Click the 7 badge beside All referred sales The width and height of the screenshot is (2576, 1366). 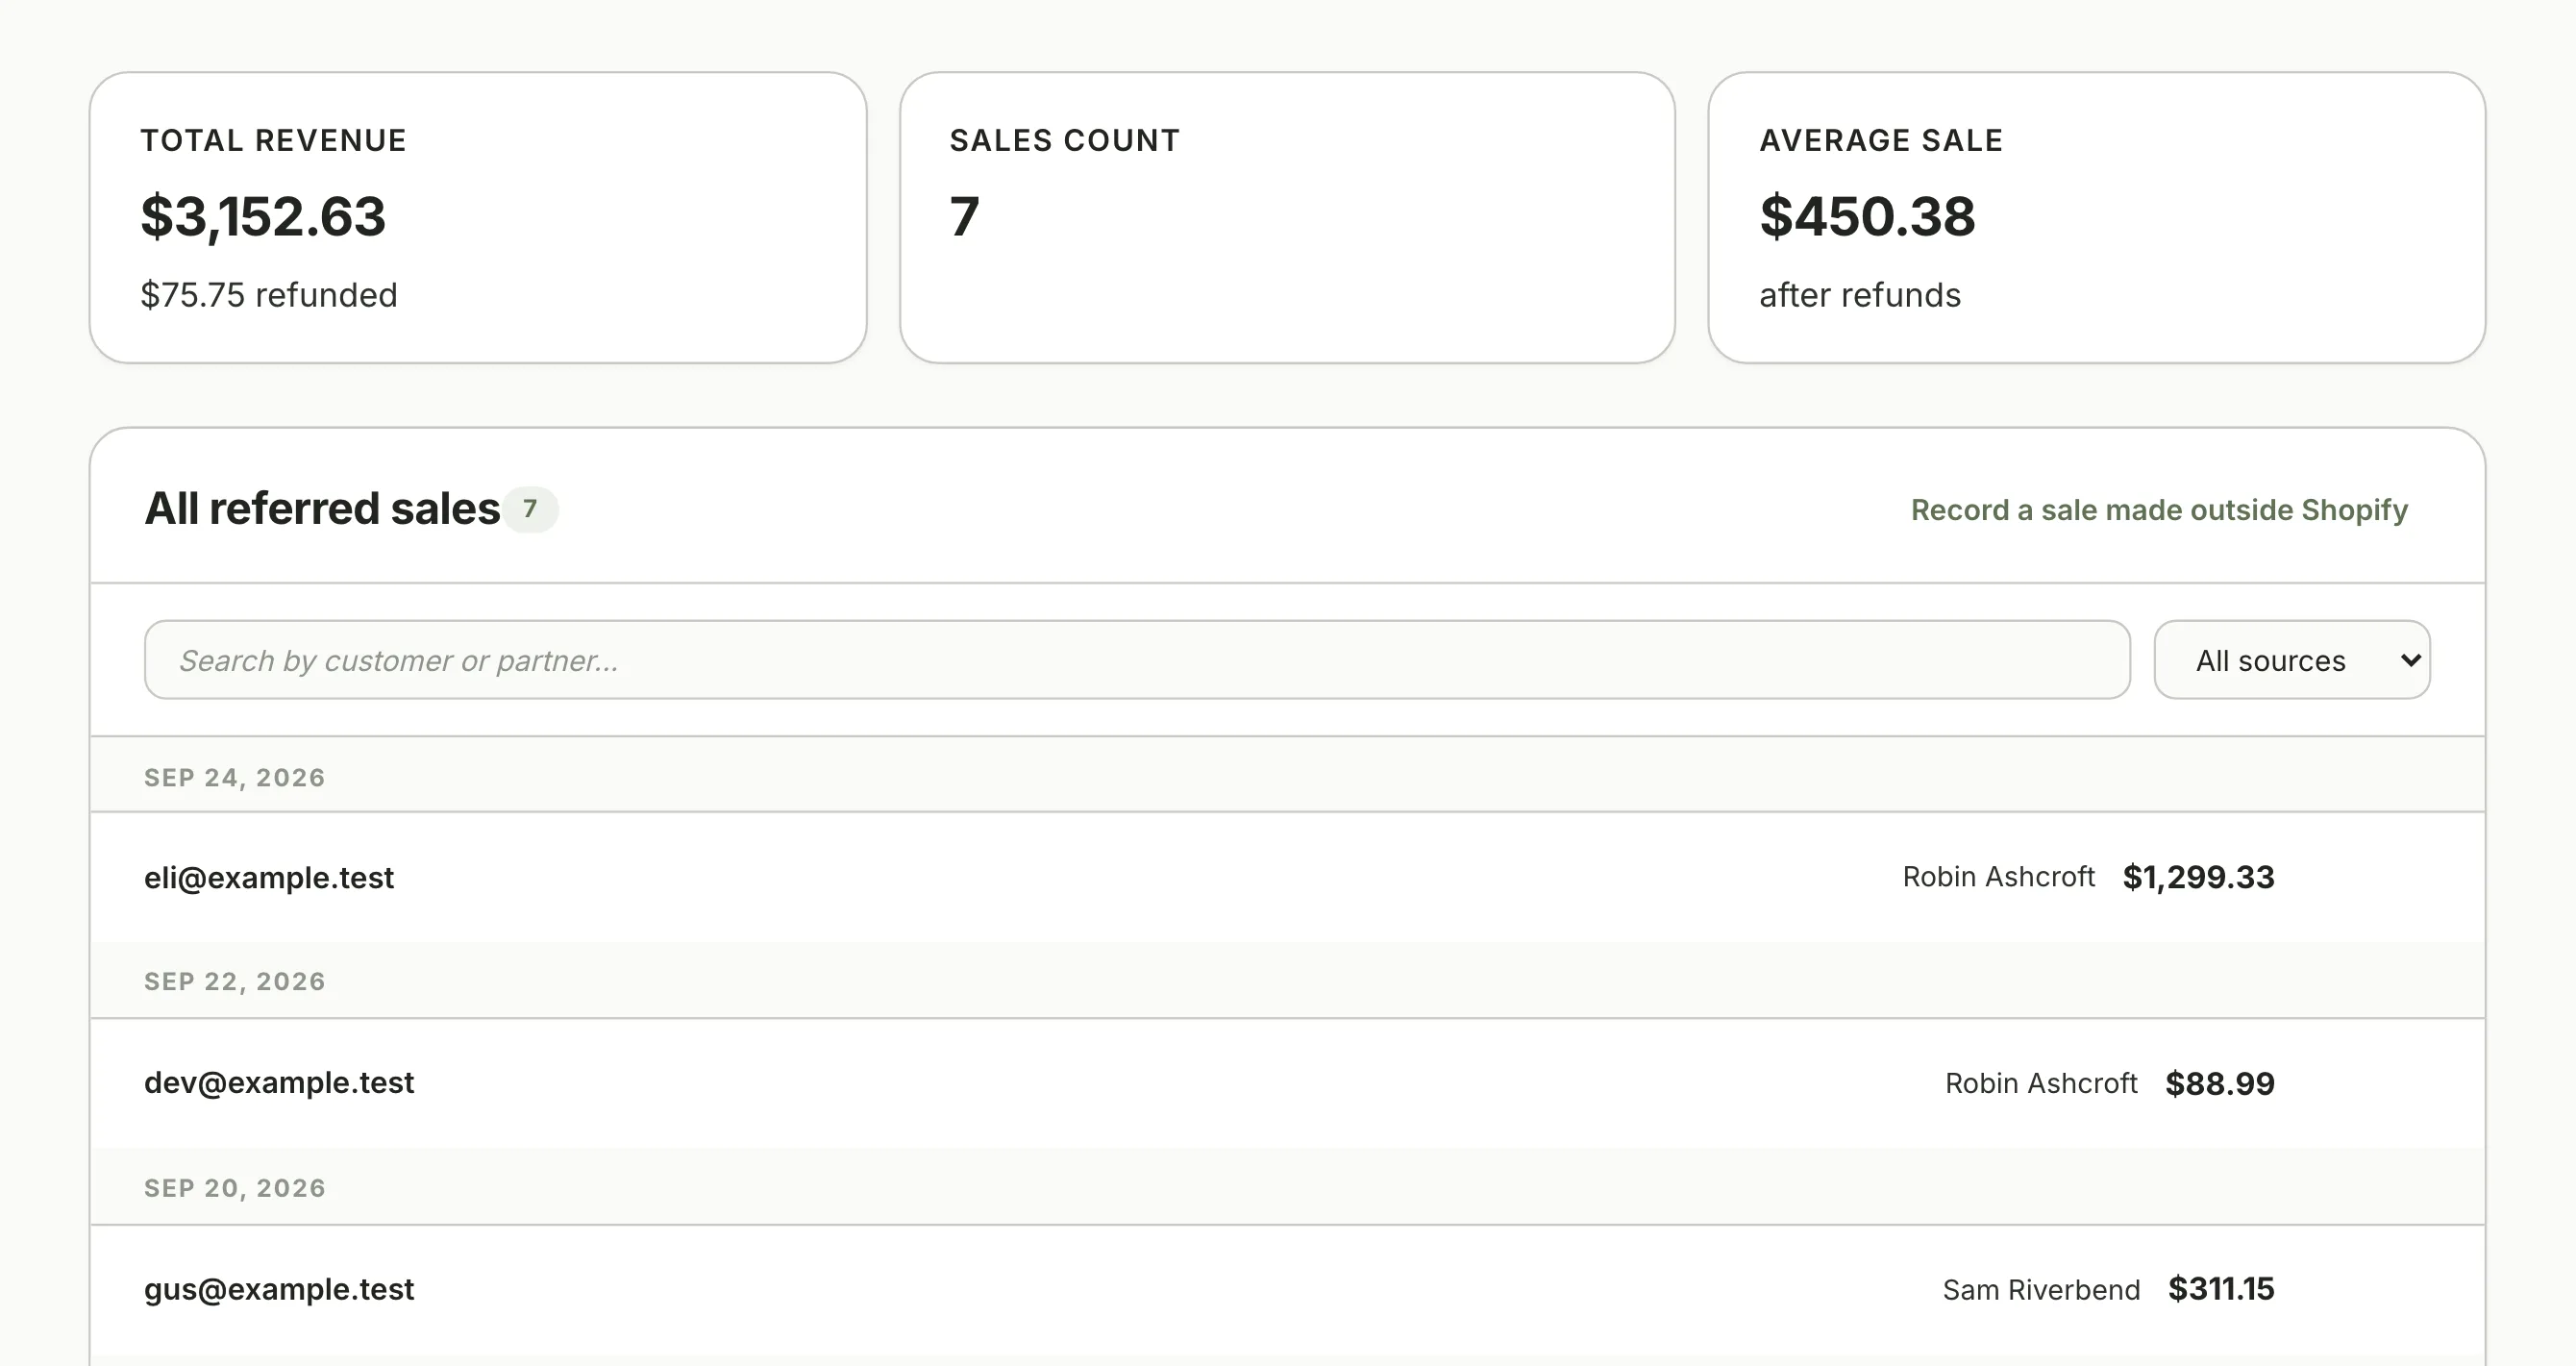(530, 509)
